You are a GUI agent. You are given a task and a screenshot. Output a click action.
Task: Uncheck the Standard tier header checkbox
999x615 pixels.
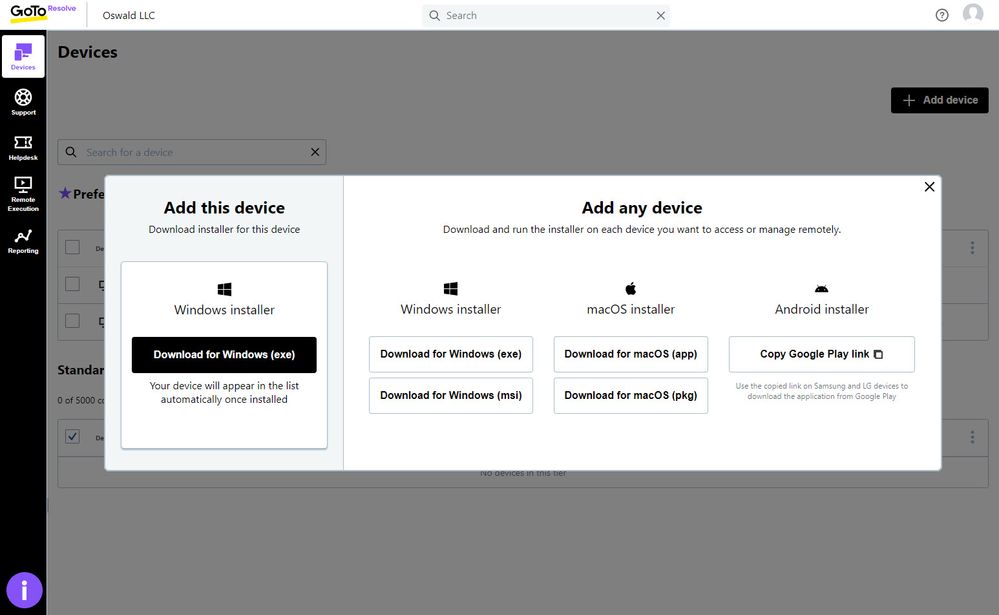point(73,437)
